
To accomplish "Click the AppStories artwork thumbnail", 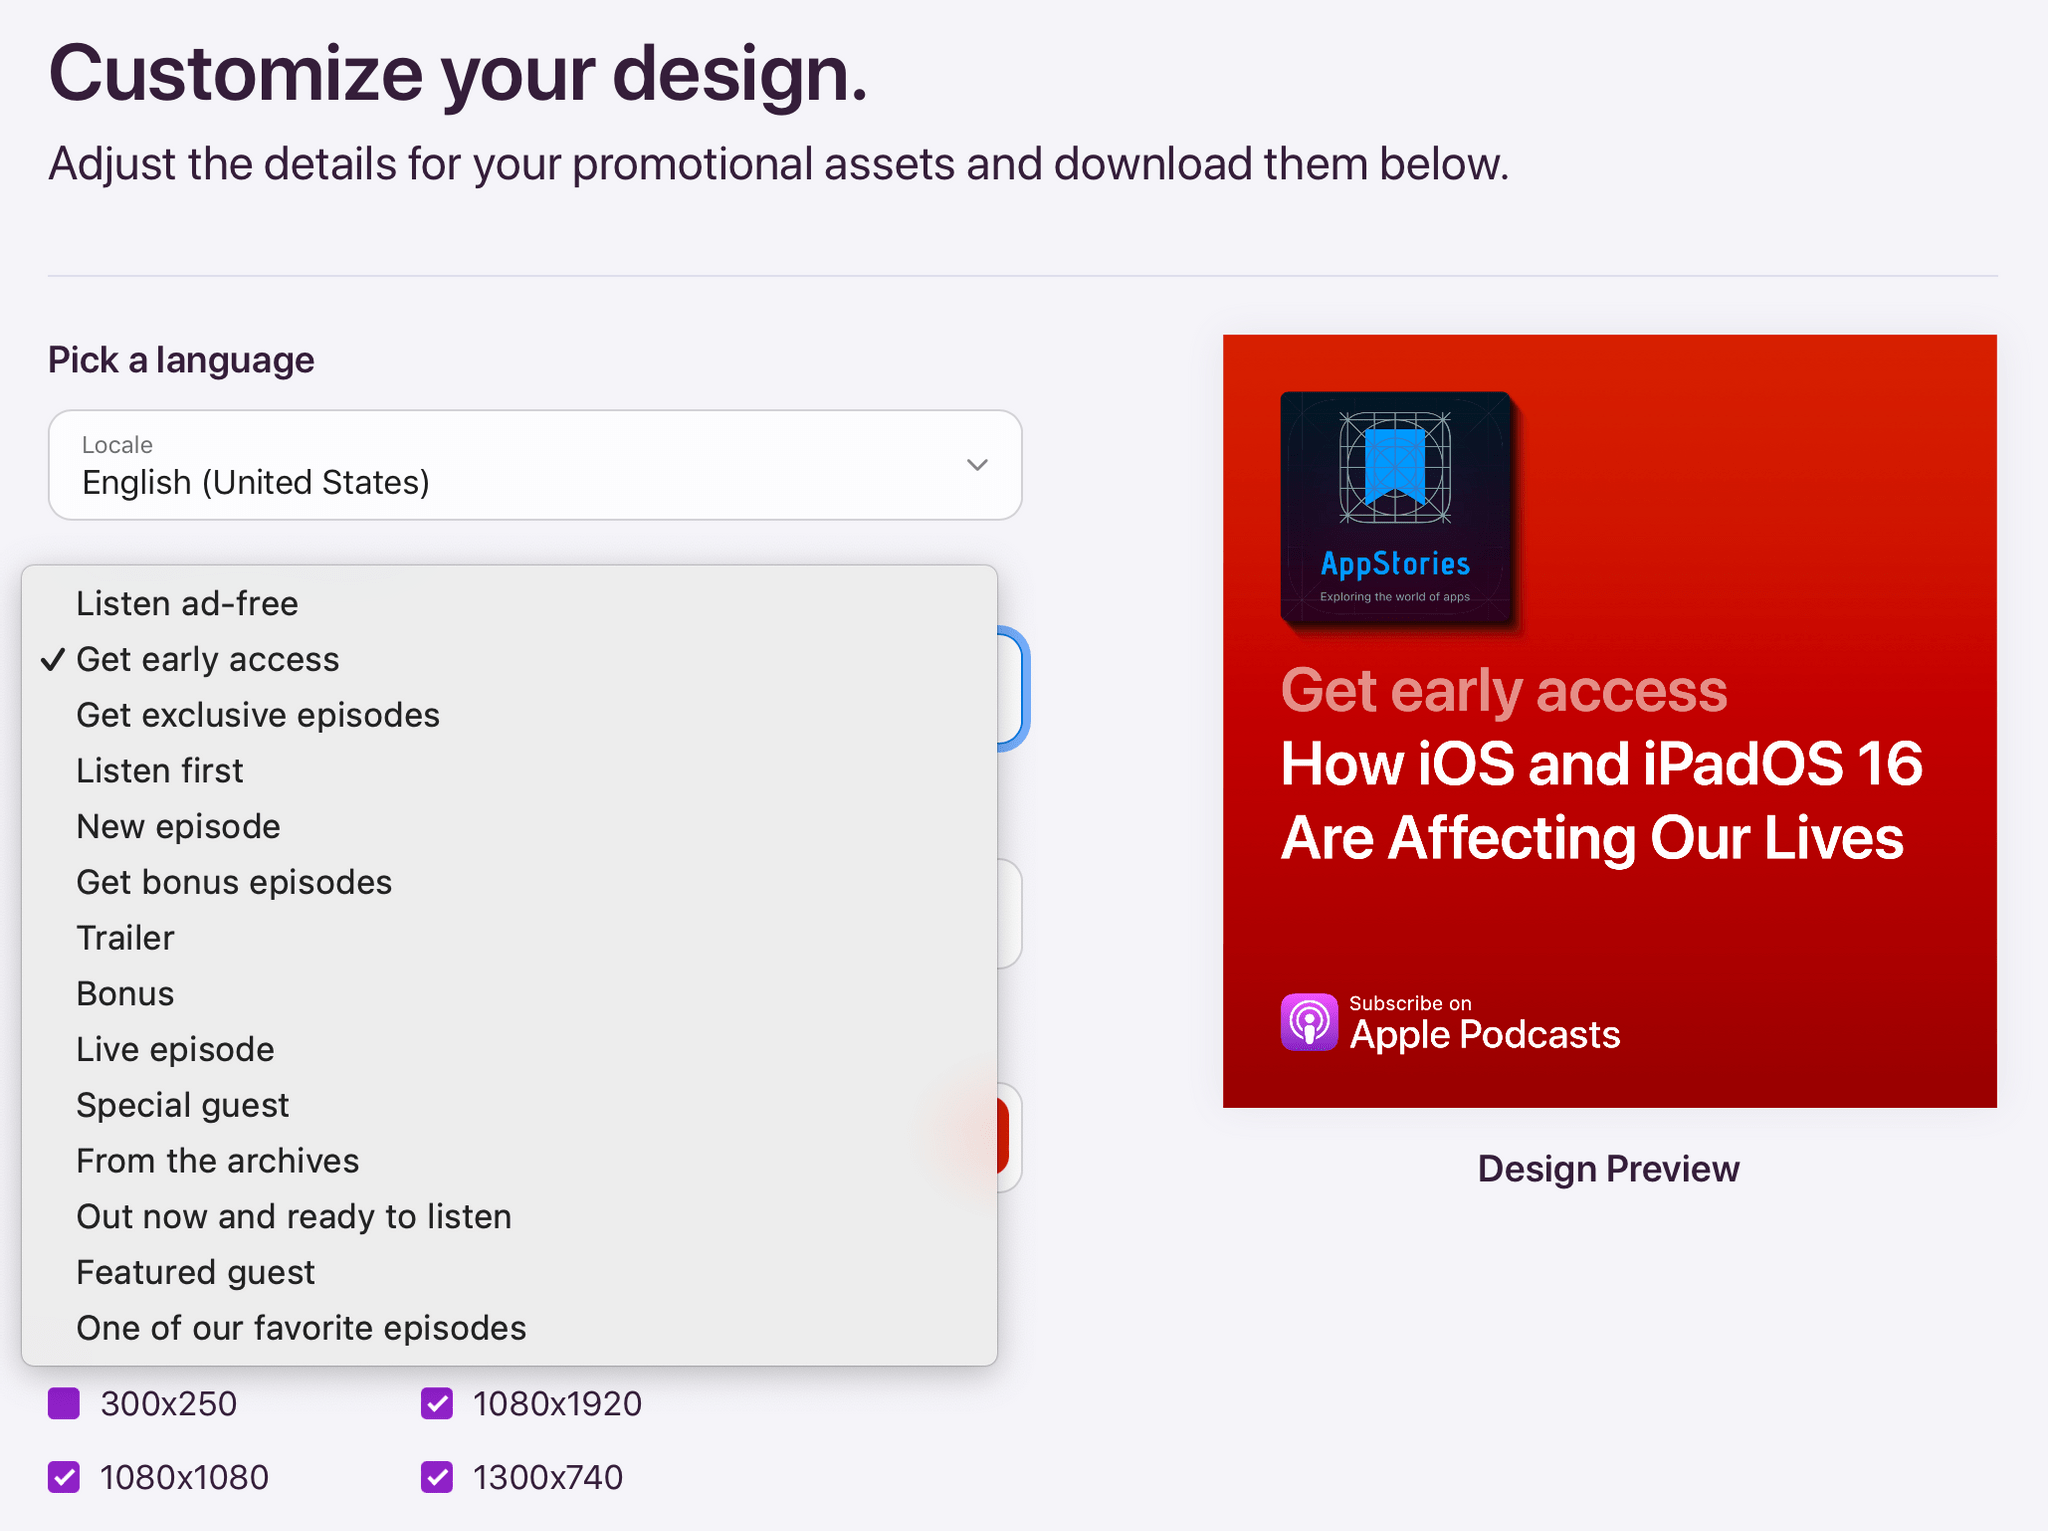I will click(x=1396, y=508).
